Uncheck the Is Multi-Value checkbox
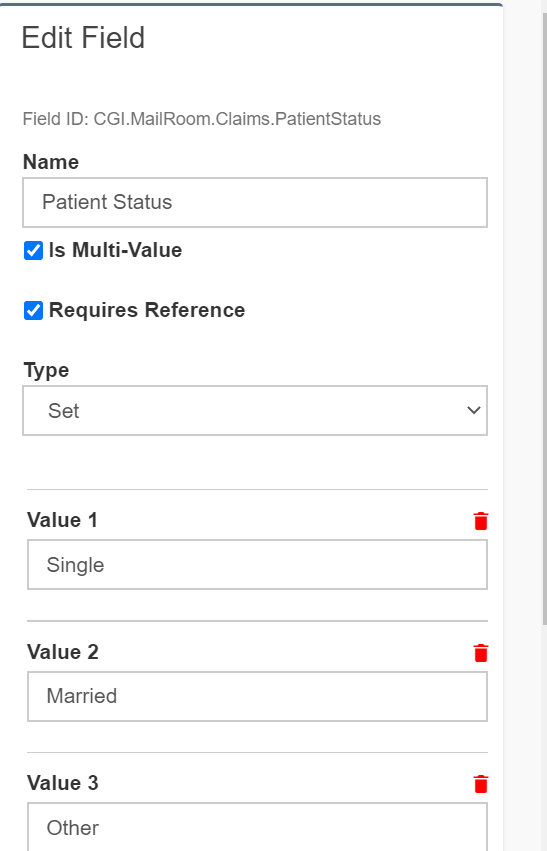The height and width of the screenshot is (851, 547). (33, 251)
